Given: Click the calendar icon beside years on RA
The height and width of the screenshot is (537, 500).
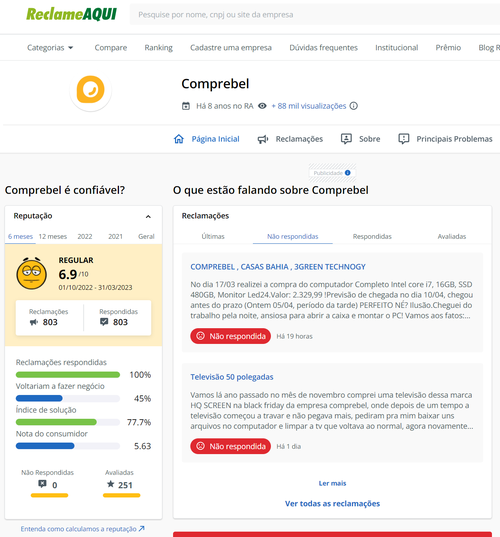Looking at the screenshot, I should 186,106.
